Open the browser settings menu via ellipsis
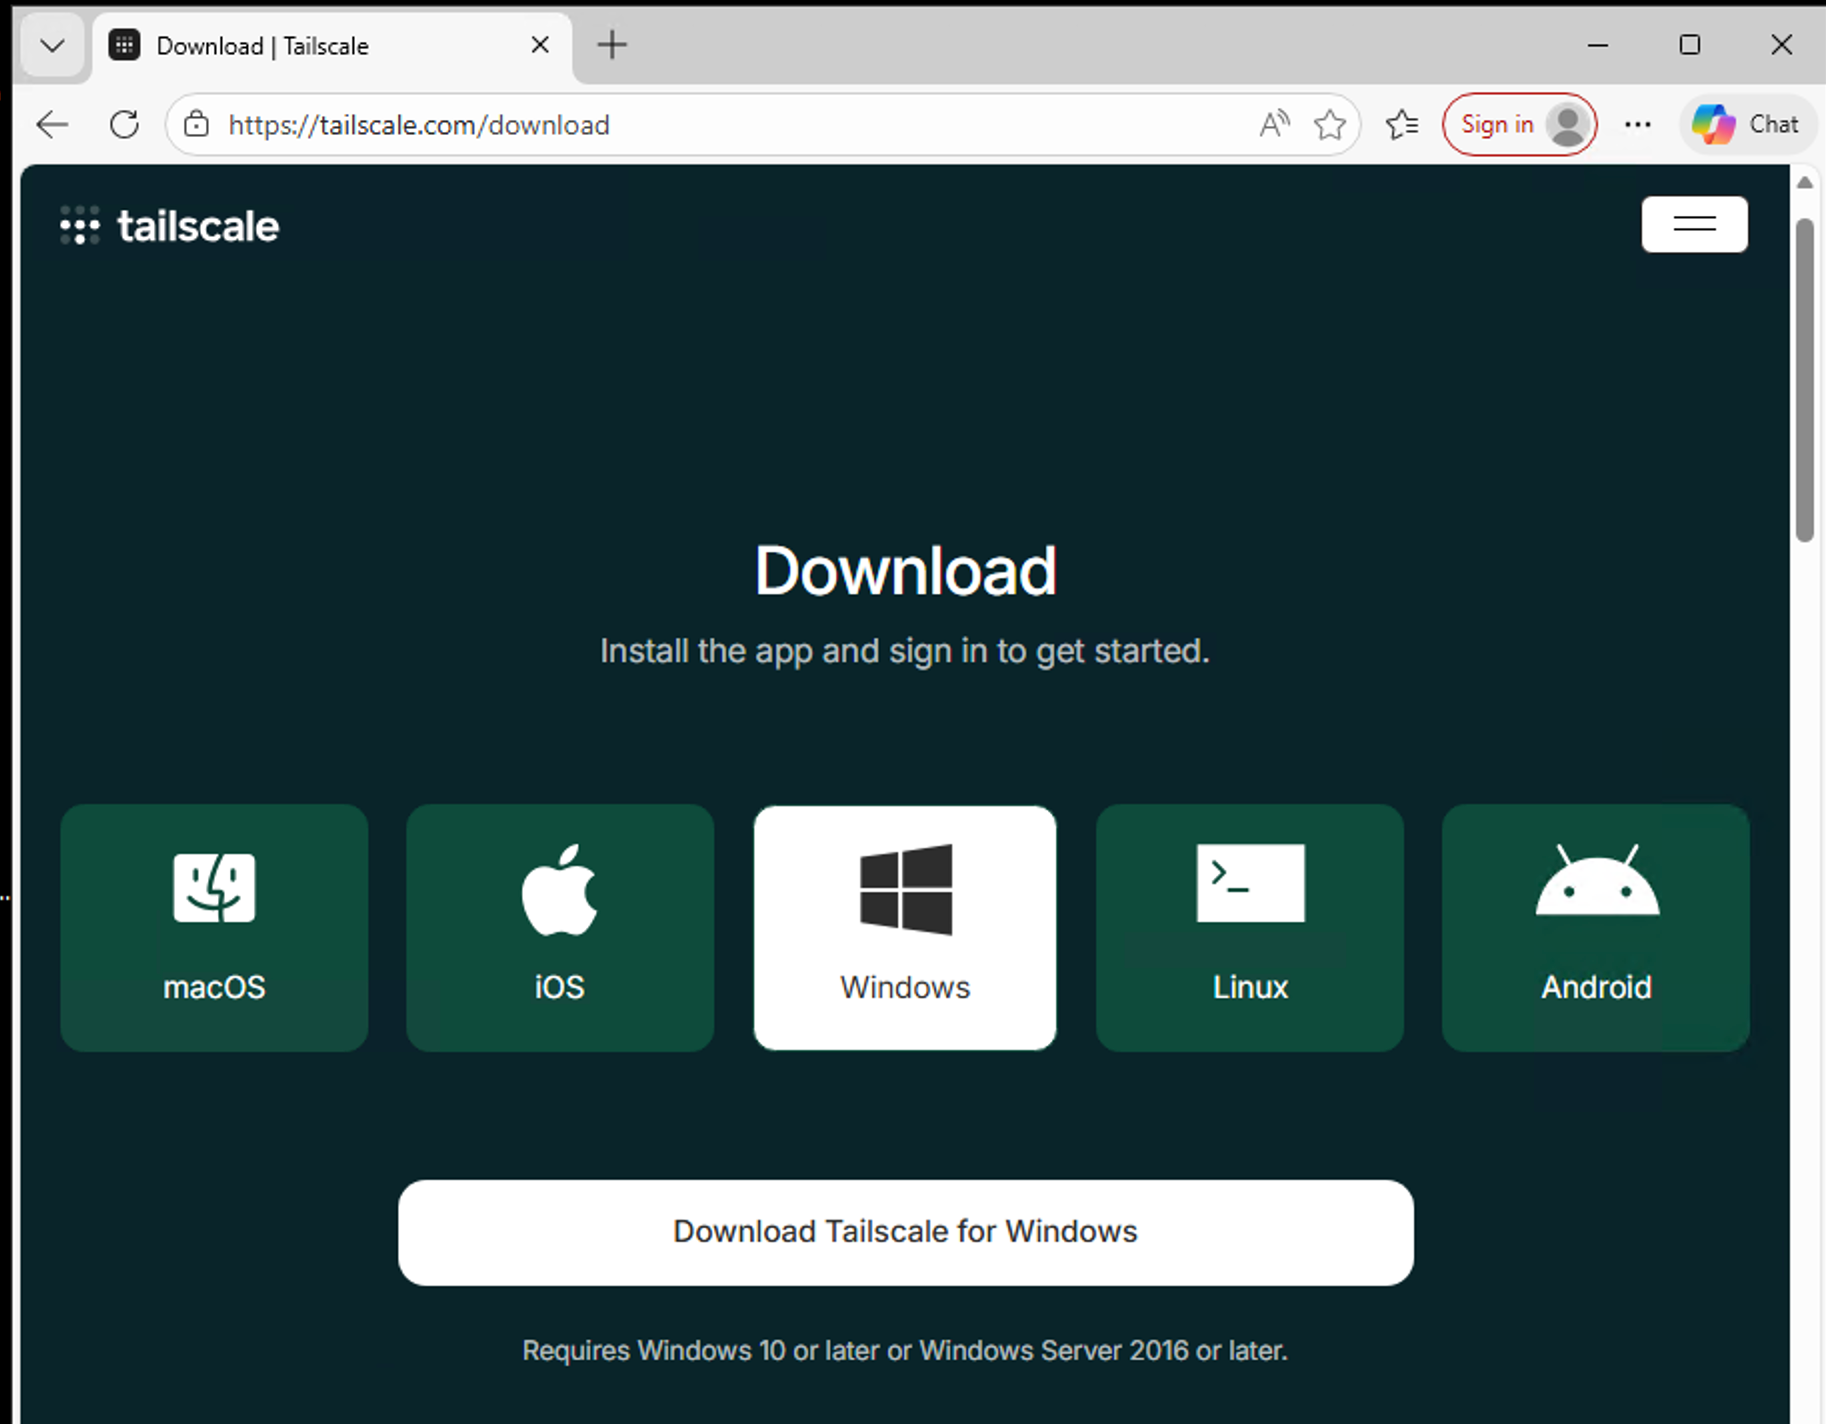Screen dimensions: 1826x1424 click(x=1638, y=124)
